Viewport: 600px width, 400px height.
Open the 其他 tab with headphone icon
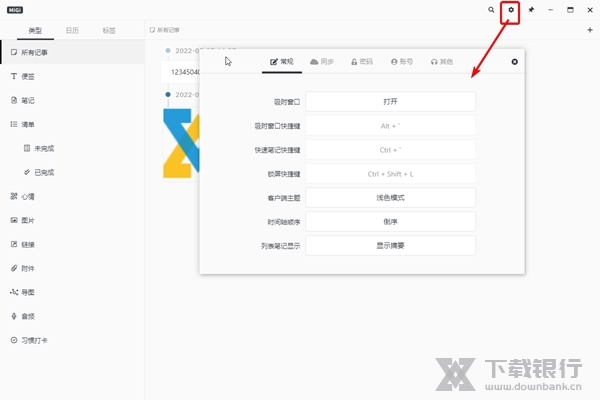(x=442, y=62)
